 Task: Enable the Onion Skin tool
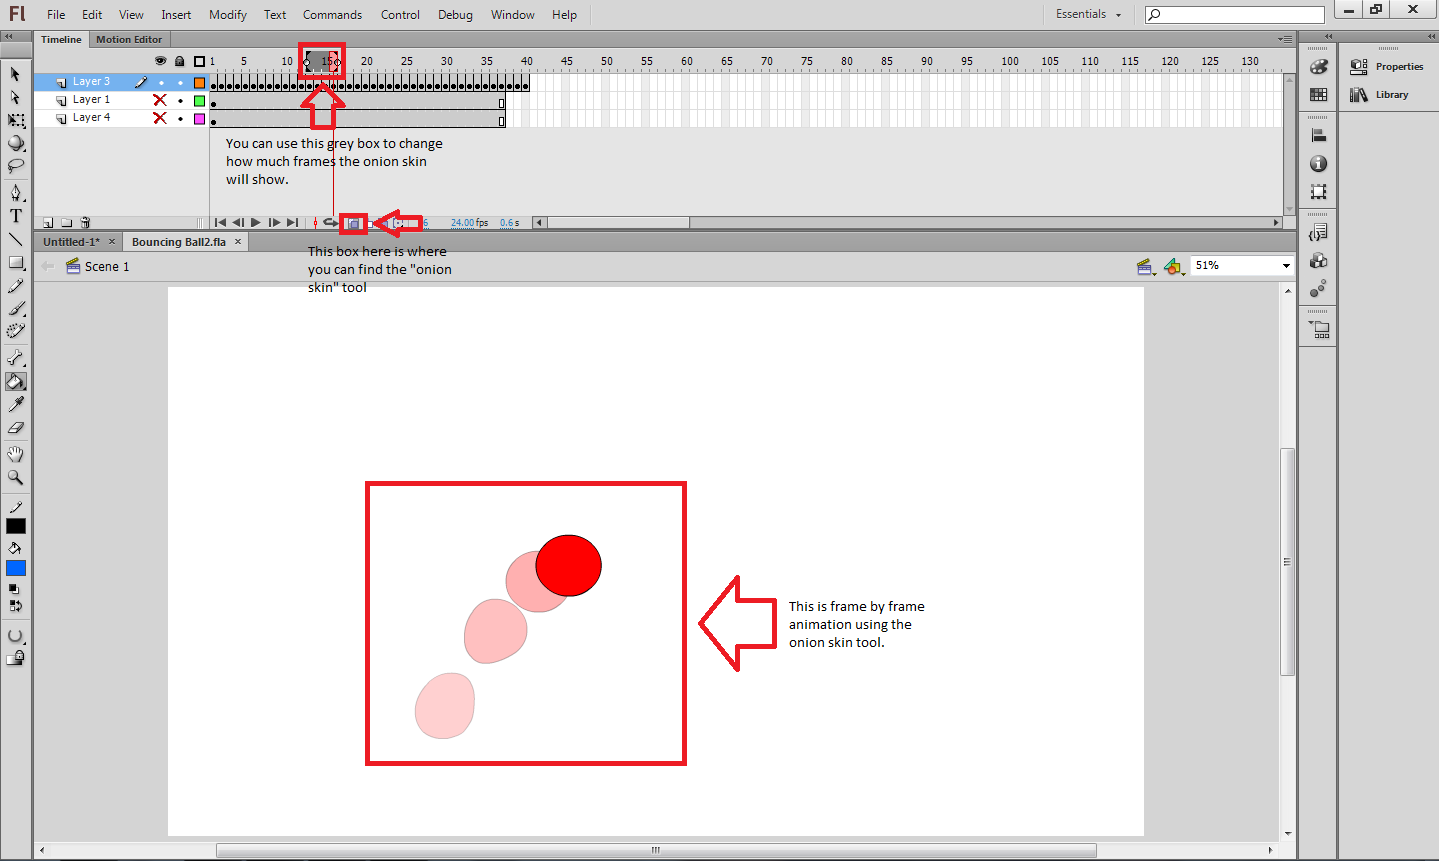click(354, 222)
